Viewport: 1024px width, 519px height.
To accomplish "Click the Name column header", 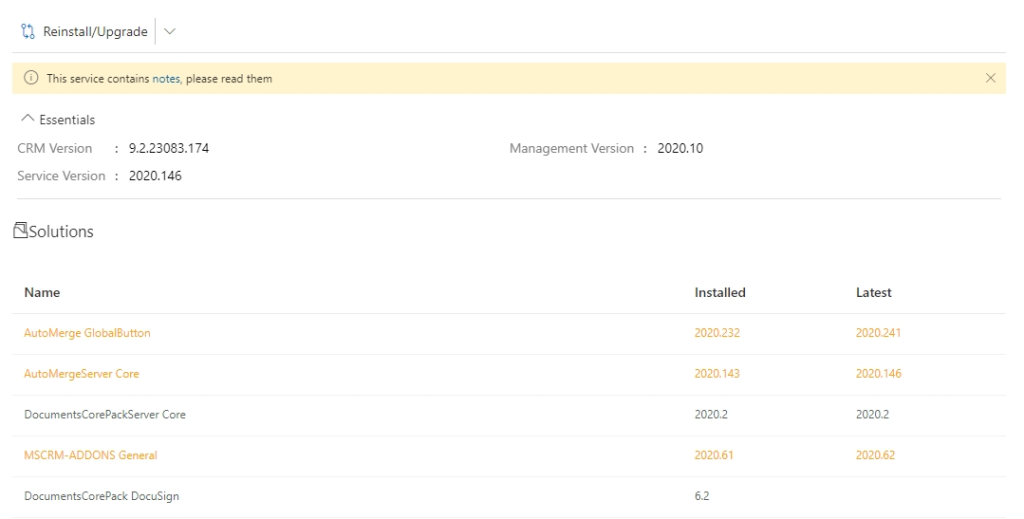I will point(42,292).
